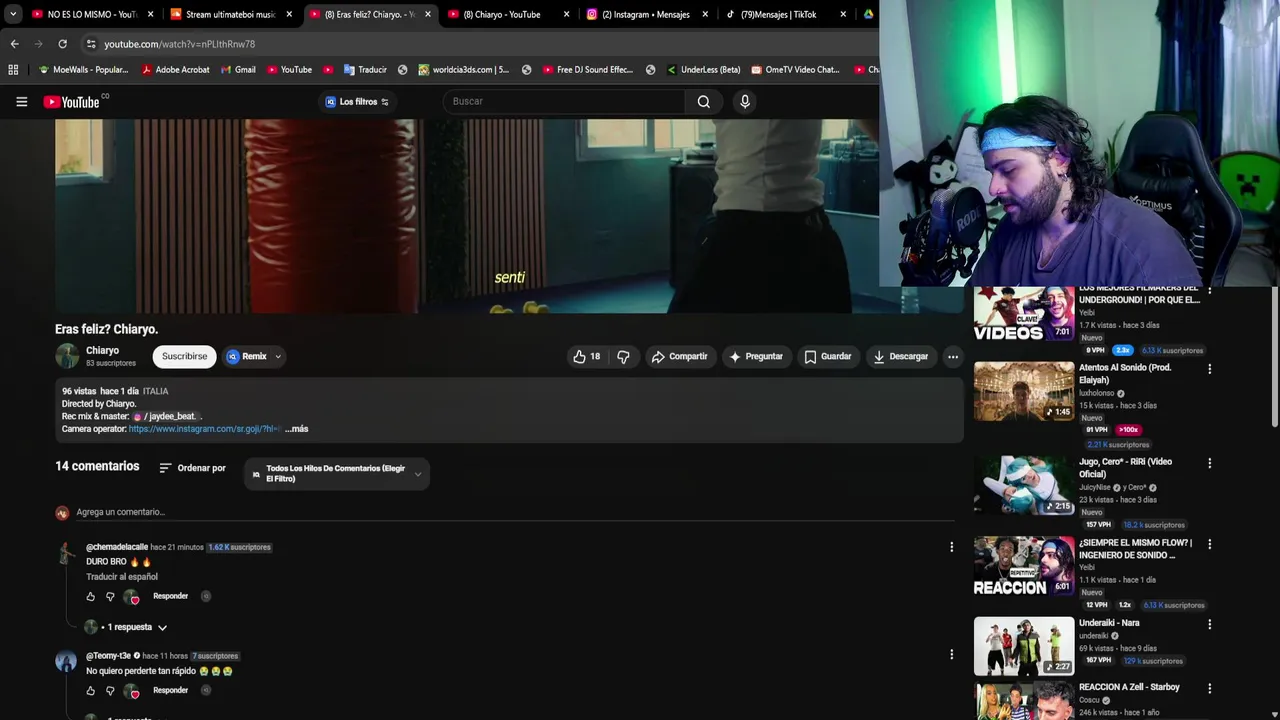Screen dimensions: 1280x720
Task: Dislike the video with thumbs down
Action: click(x=623, y=356)
